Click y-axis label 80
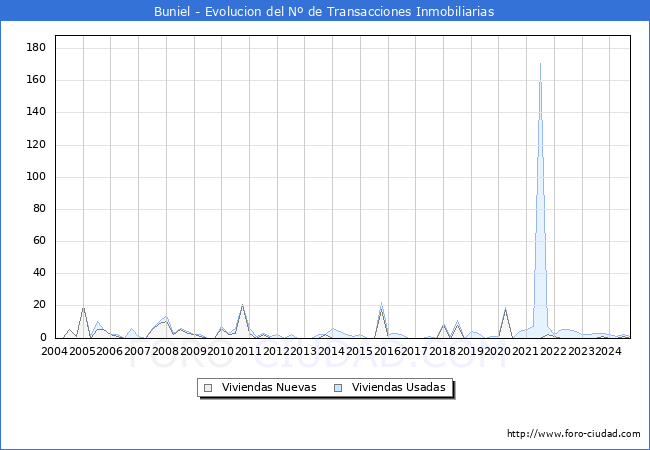This screenshot has height=450, width=650. 39,208
